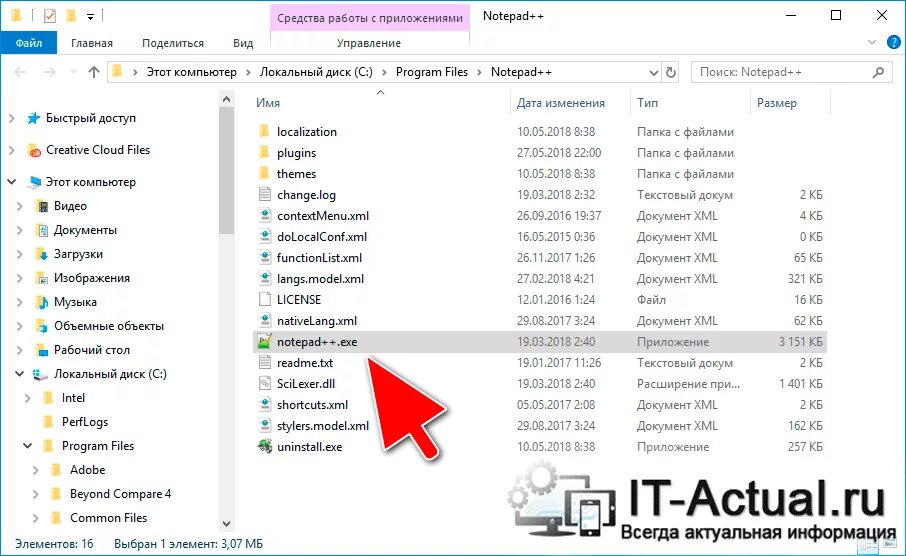Click the uninstall.exe file icon
The image size is (906, 556).
click(265, 447)
